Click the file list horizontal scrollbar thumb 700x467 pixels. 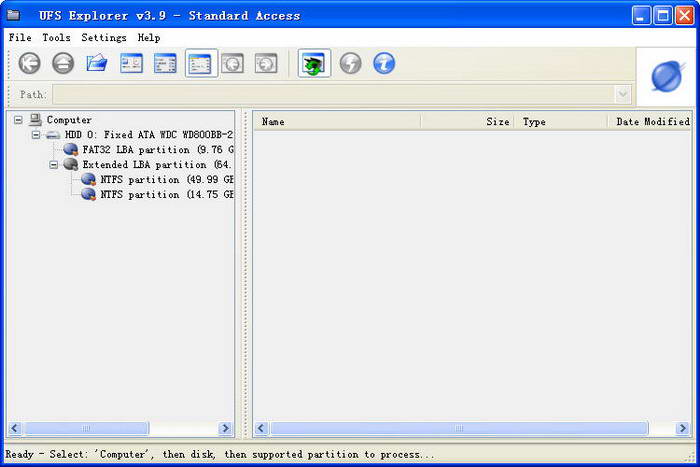tap(459, 428)
